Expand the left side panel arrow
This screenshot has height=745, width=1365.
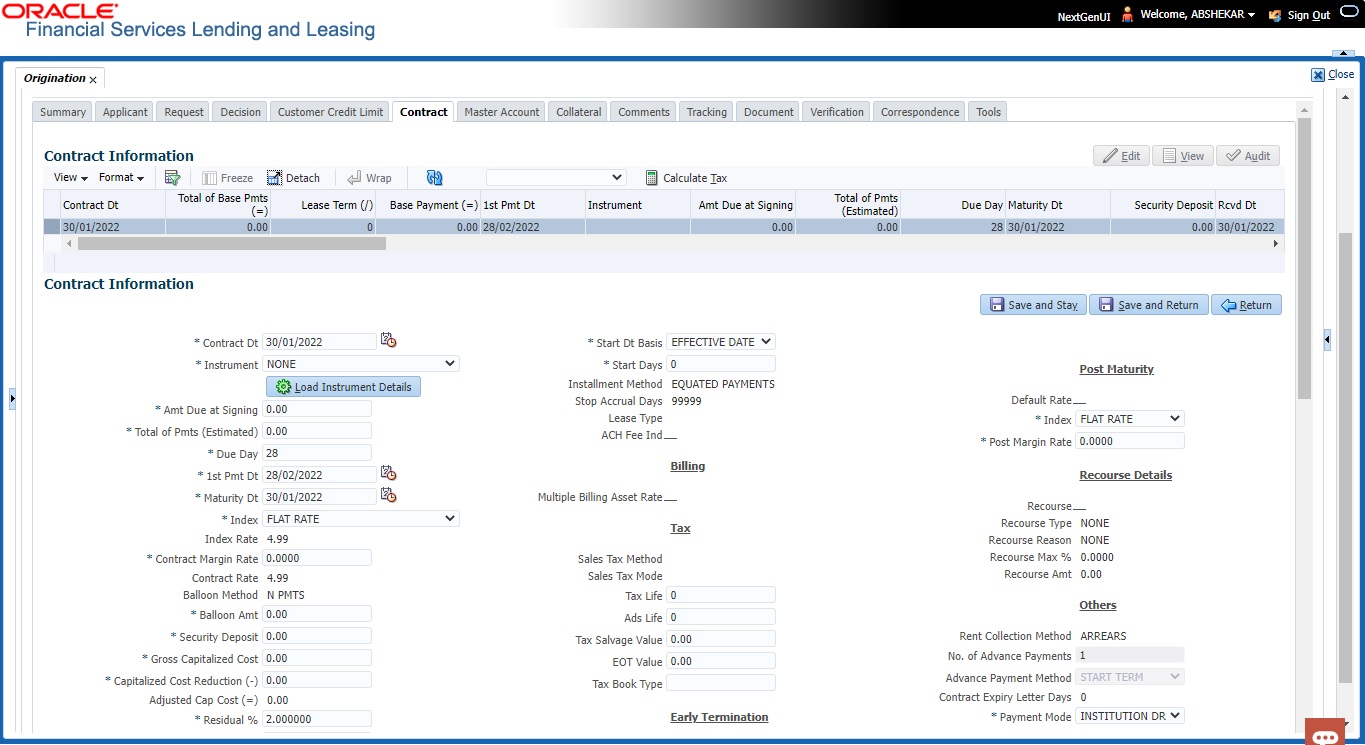click(12, 399)
